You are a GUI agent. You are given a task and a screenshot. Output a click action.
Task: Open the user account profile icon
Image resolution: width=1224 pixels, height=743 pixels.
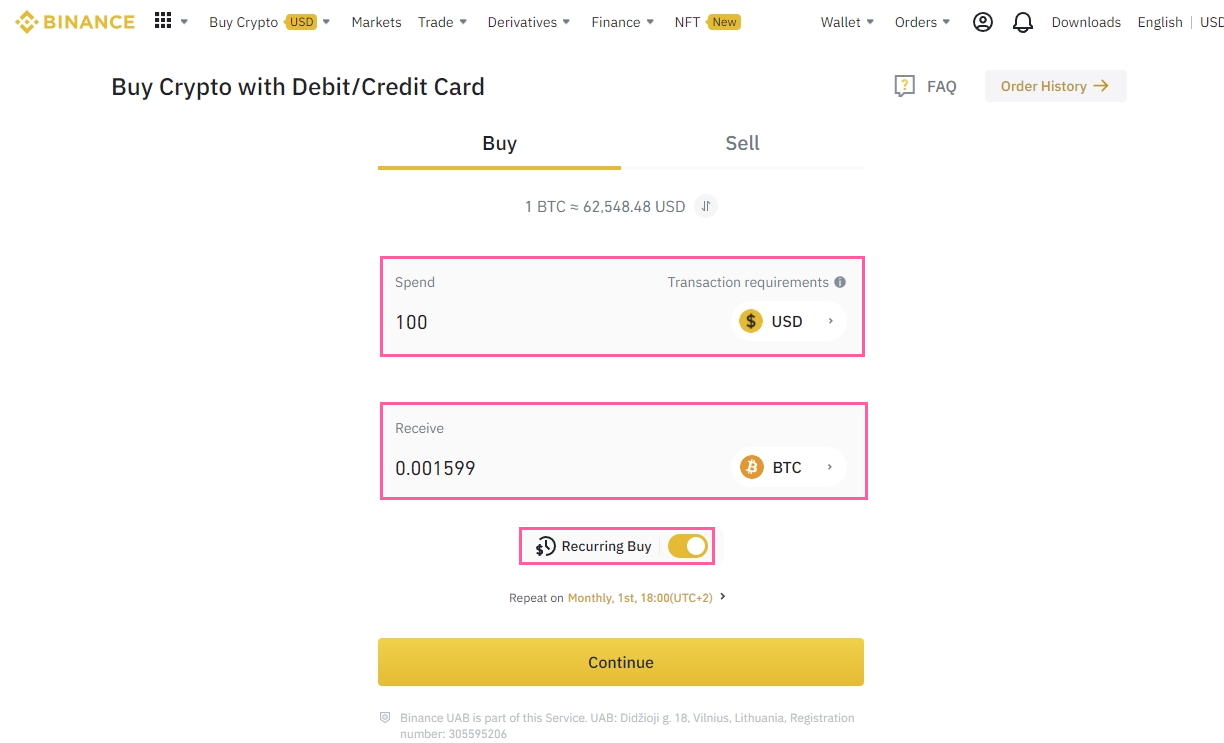click(x=982, y=22)
